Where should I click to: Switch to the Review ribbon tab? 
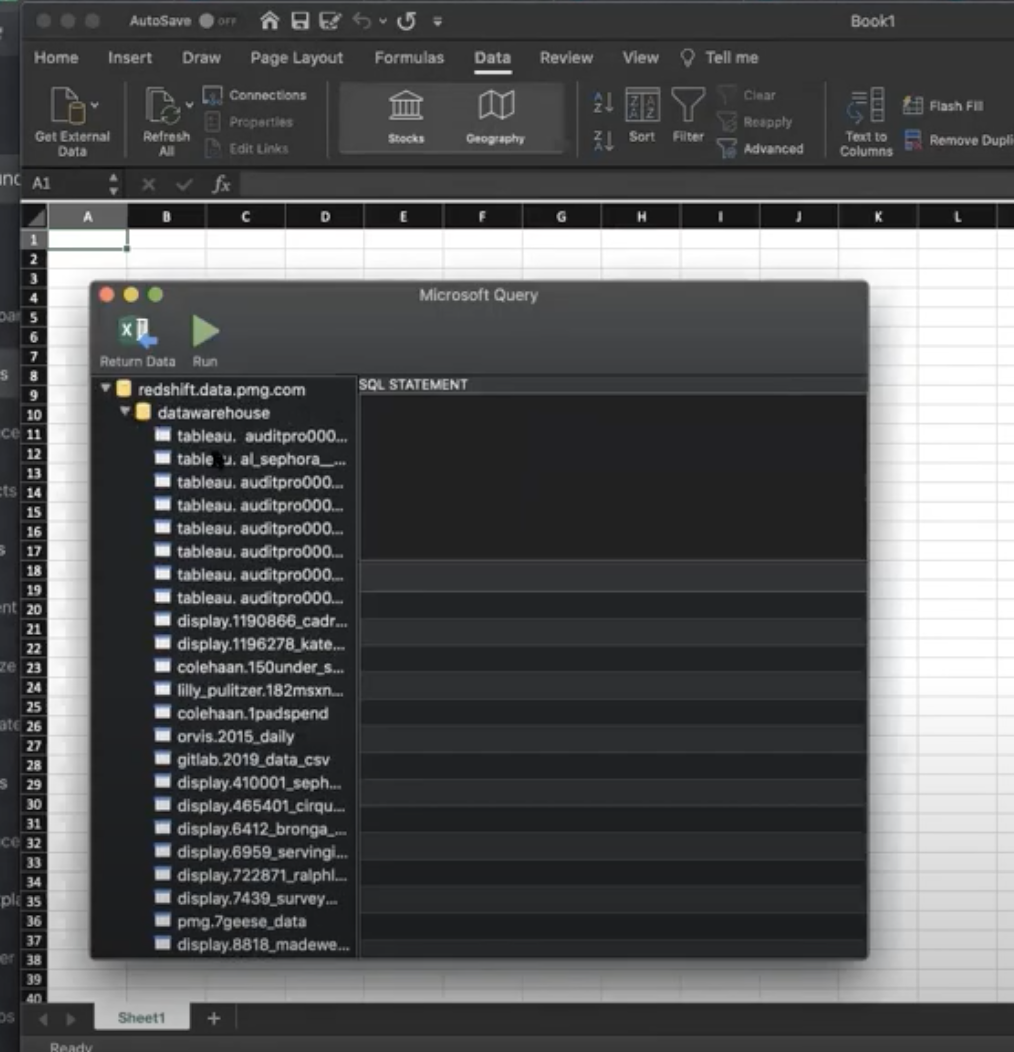(x=566, y=58)
